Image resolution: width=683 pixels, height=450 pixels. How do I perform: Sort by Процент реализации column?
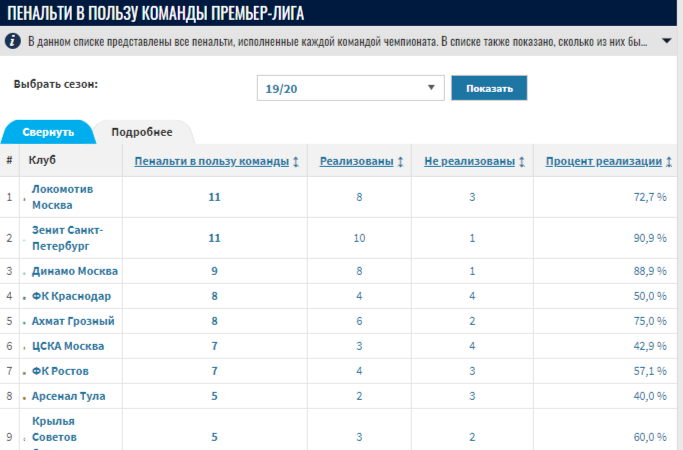[604, 161]
